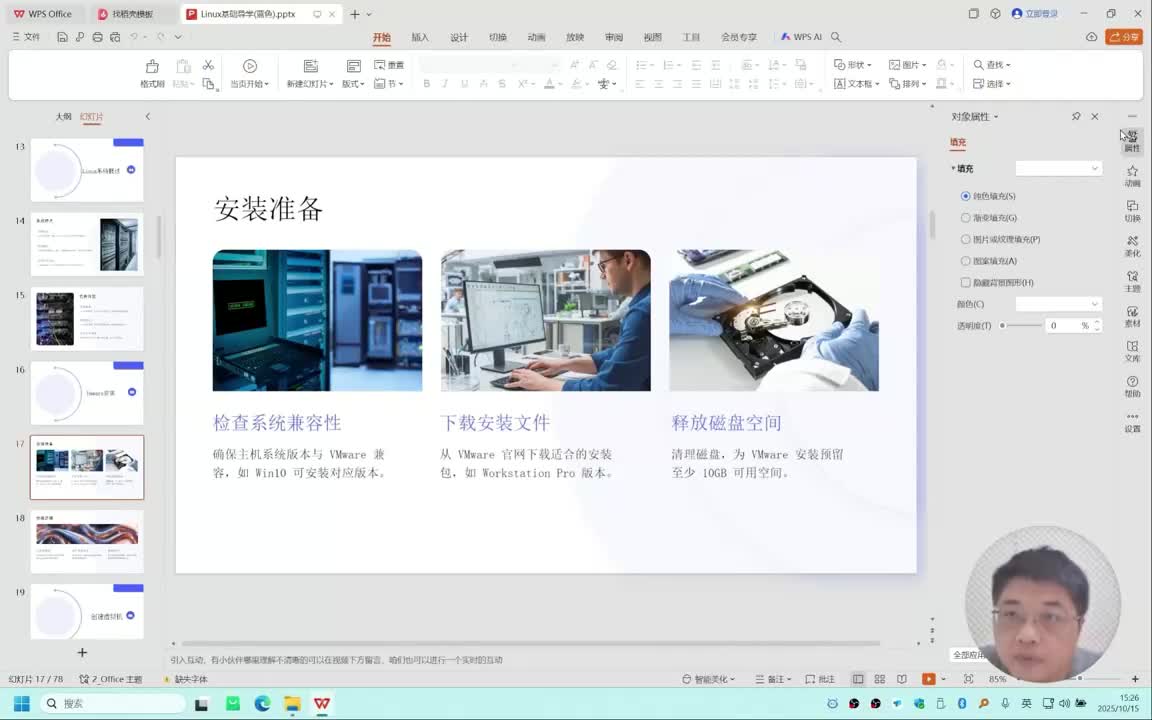
Task: Click the Windows Start button
Action: point(21,703)
